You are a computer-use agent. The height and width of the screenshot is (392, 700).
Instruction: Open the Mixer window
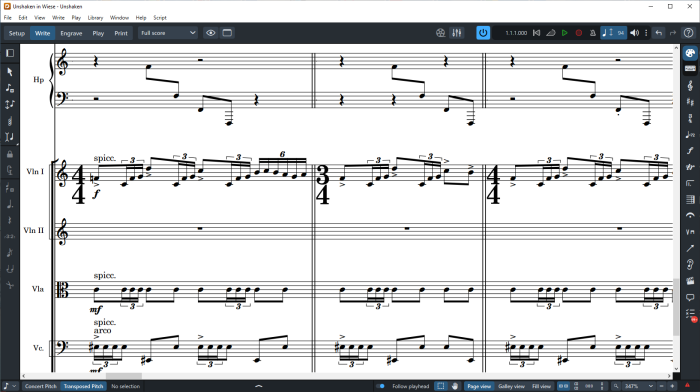[x=456, y=33]
